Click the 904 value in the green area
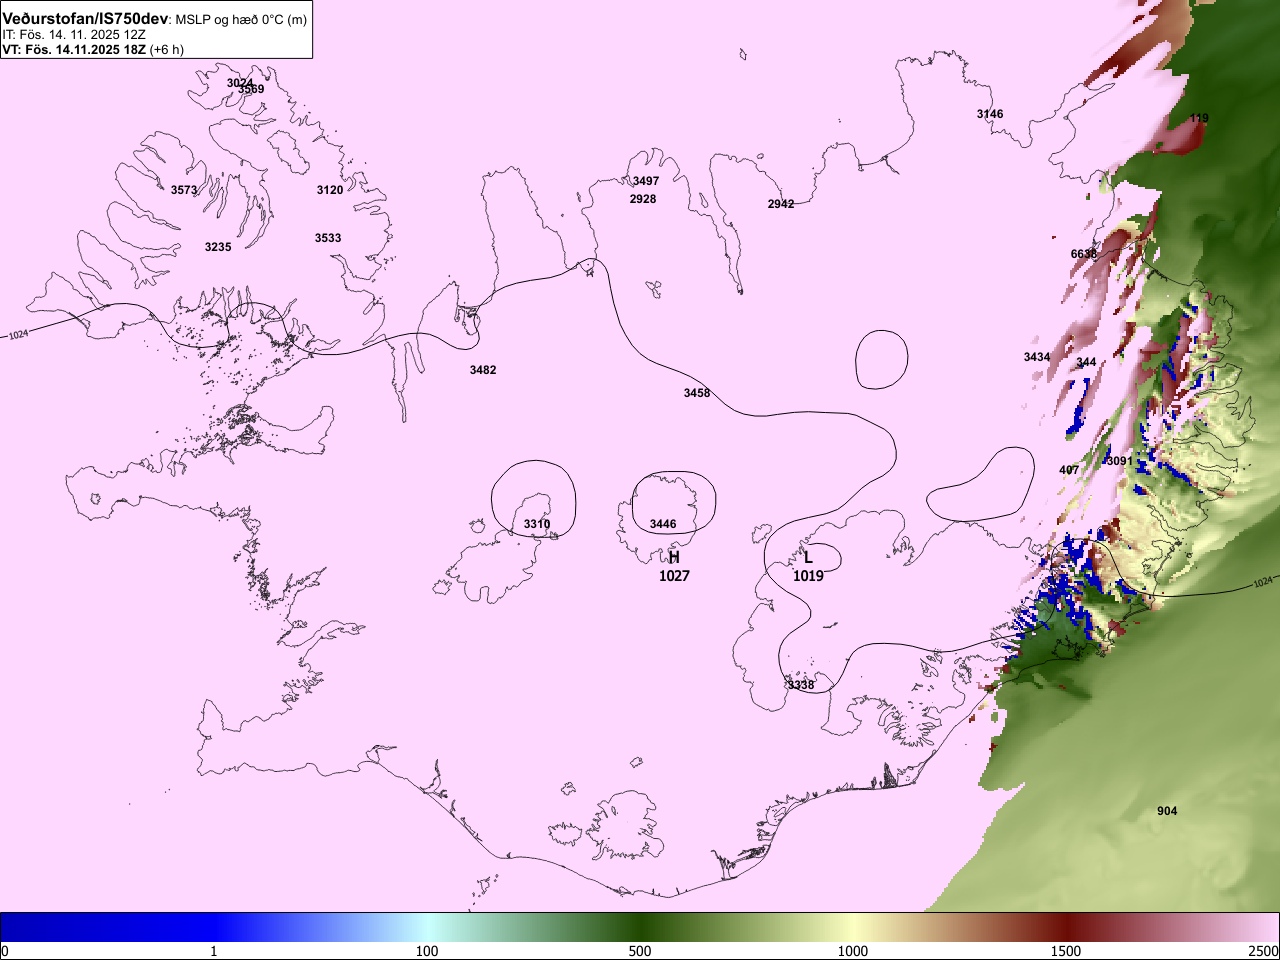The image size is (1280, 960). (x=1167, y=811)
